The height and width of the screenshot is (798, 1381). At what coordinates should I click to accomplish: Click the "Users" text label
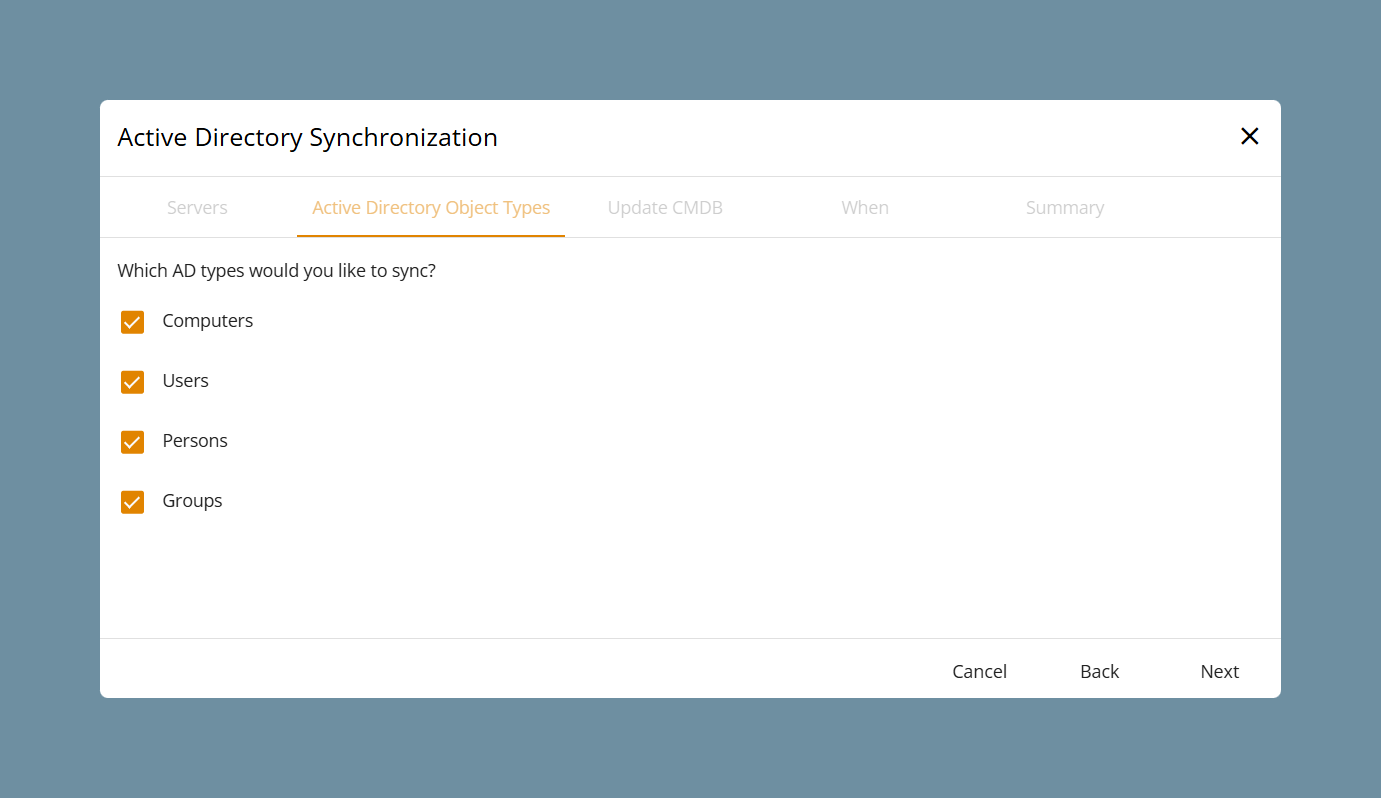[185, 381]
